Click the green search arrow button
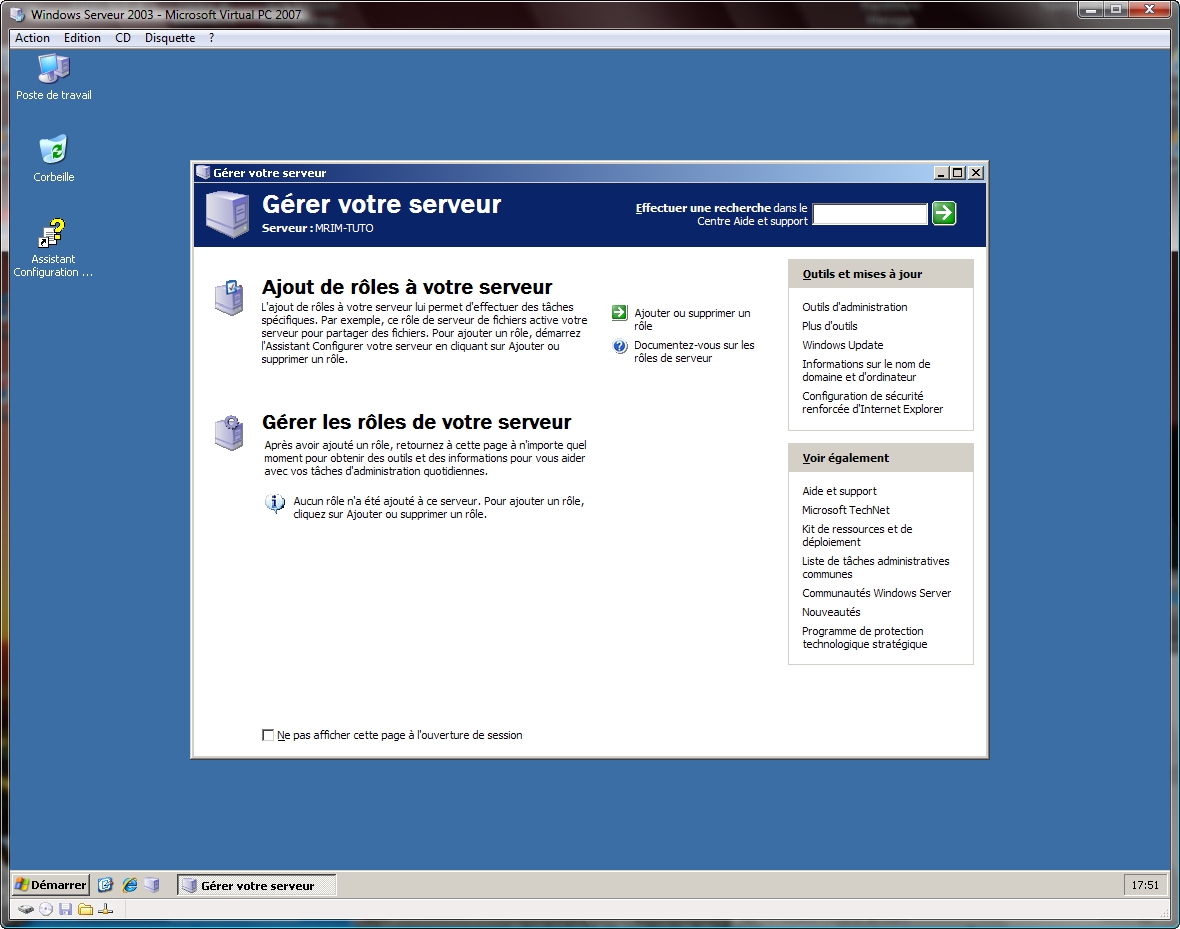This screenshot has width=1180, height=929. (944, 213)
